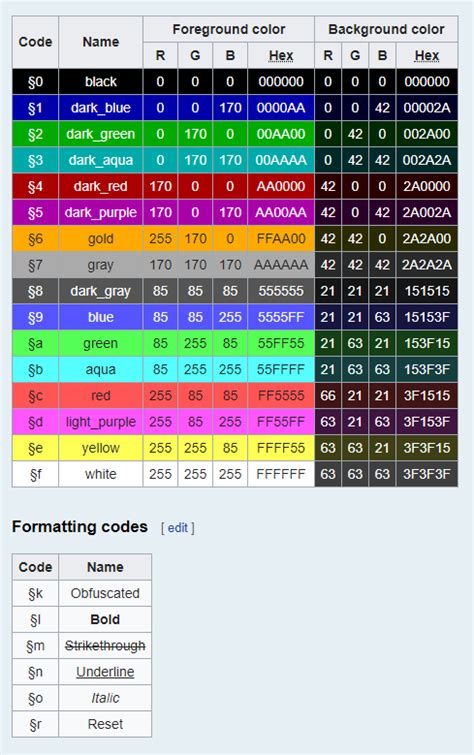Image resolution: width=474 pixels, height=755 pixels.
Task: Click the red row's 66 value
Action: (x=328, y=395)
